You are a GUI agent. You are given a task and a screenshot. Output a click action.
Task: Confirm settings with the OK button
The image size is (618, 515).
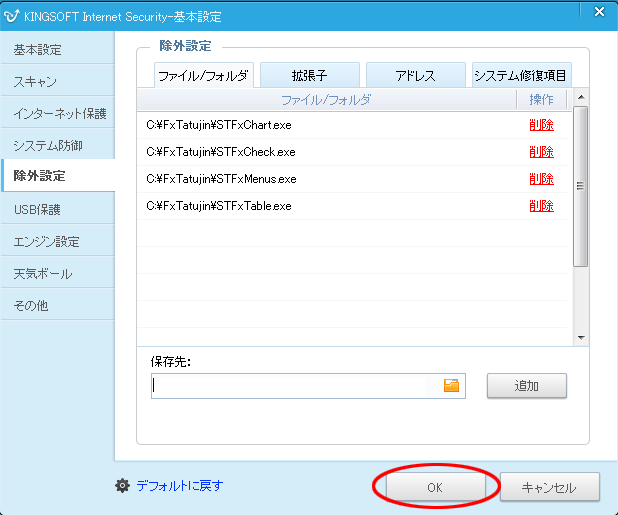pyautogui.click(x=435, y=487)
